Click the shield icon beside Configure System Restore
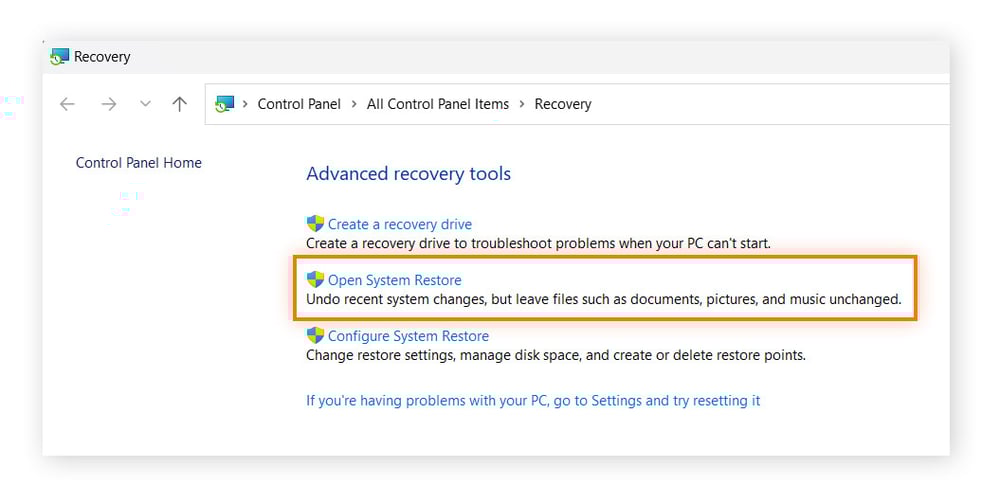The width and height of the screenshot is (1000, 503). point(315,336)
